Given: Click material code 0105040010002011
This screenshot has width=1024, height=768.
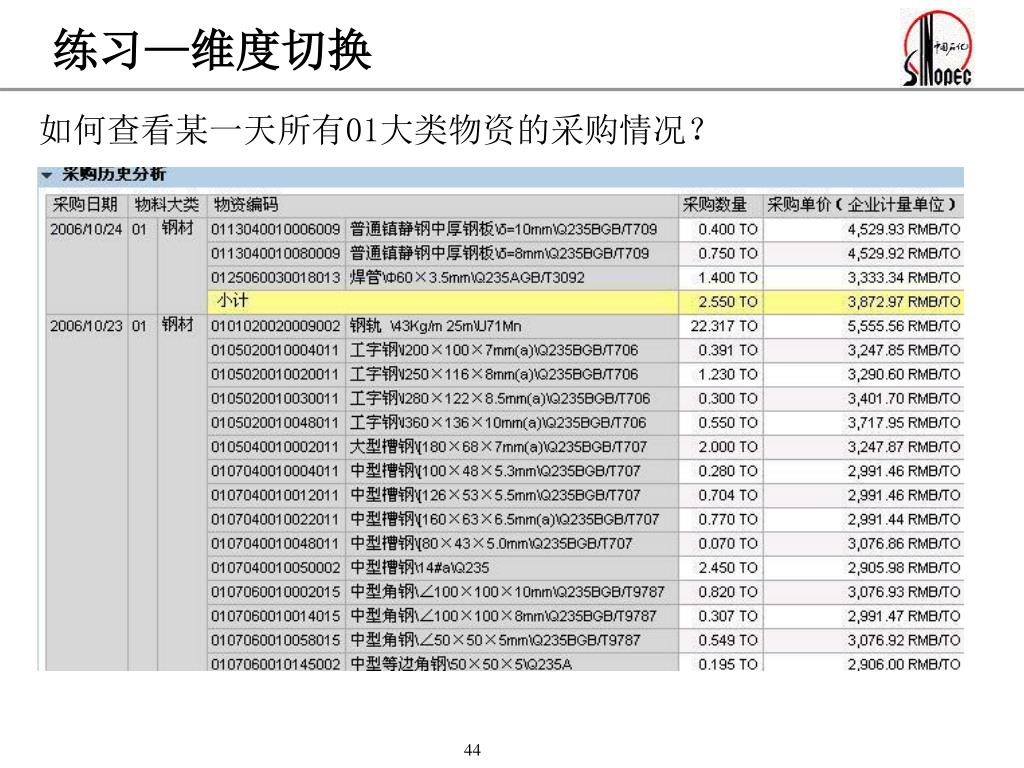Looking at the screenshot, I should (x=275, y=447).
